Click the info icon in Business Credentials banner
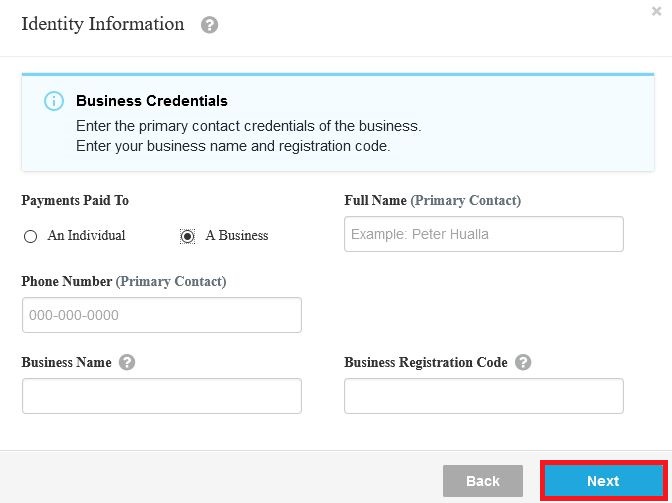 coord(54,101)
